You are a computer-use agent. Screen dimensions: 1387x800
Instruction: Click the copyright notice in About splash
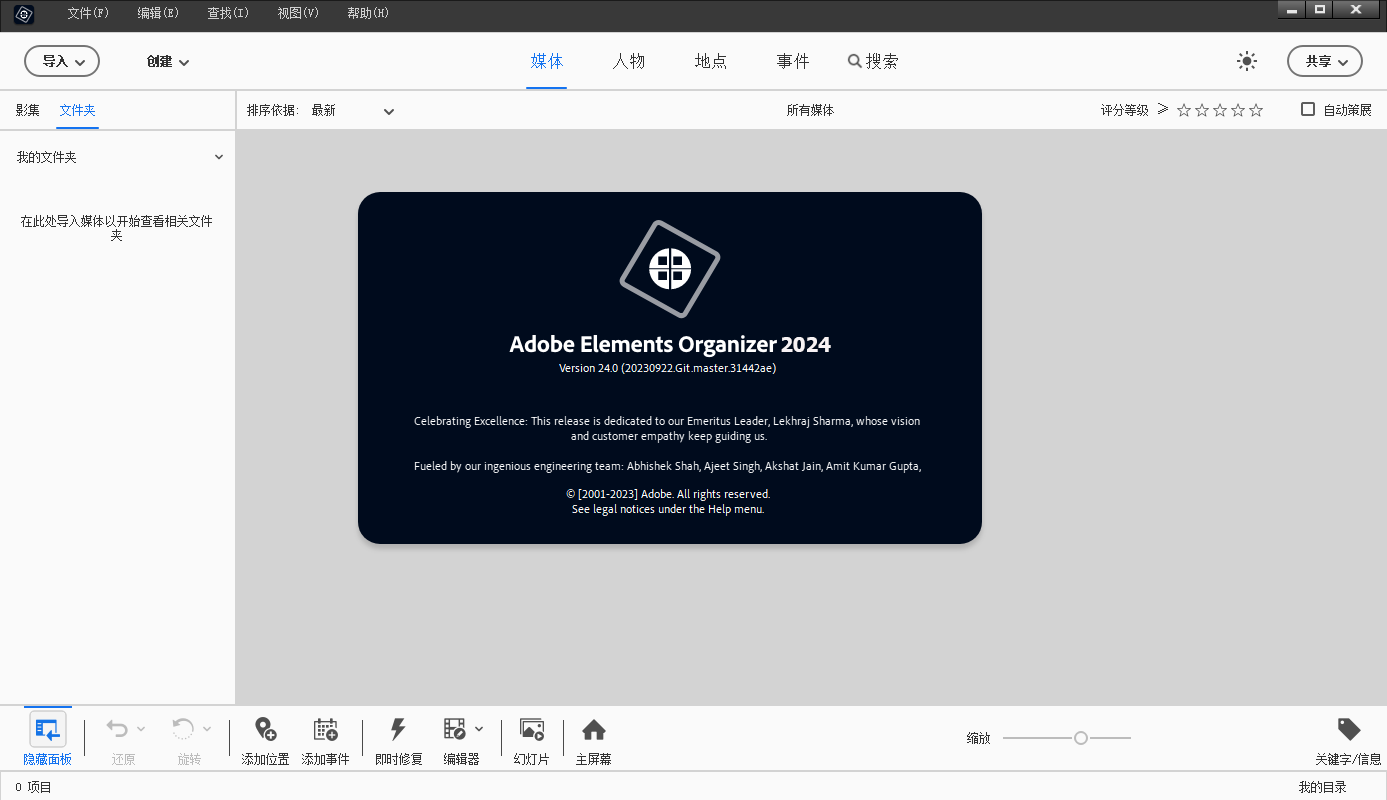coord(668,494)
